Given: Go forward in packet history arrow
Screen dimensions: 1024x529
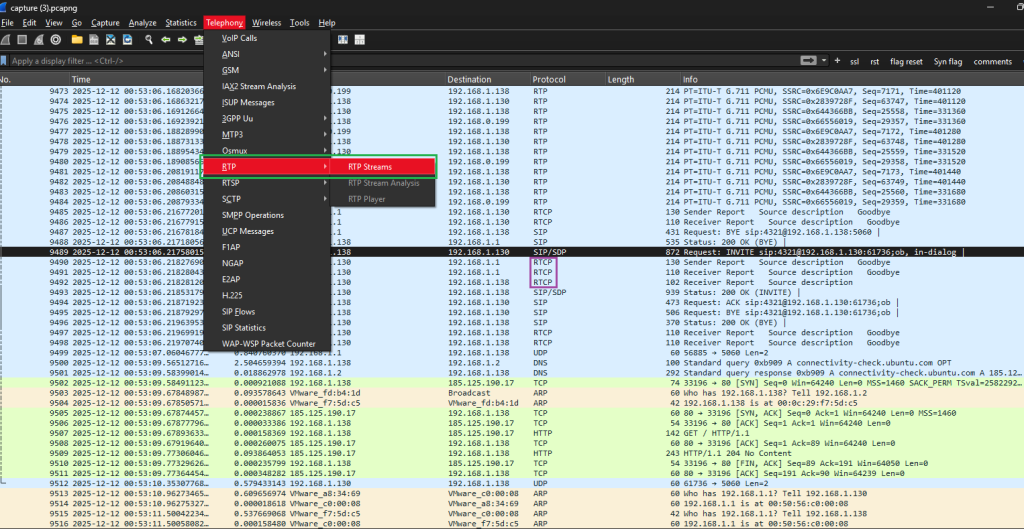Looking at the screenshot, I should tap(183, 40).
